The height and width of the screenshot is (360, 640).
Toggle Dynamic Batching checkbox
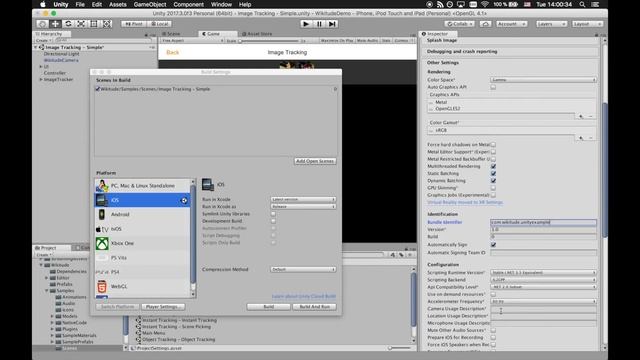[x=493, y=180]
